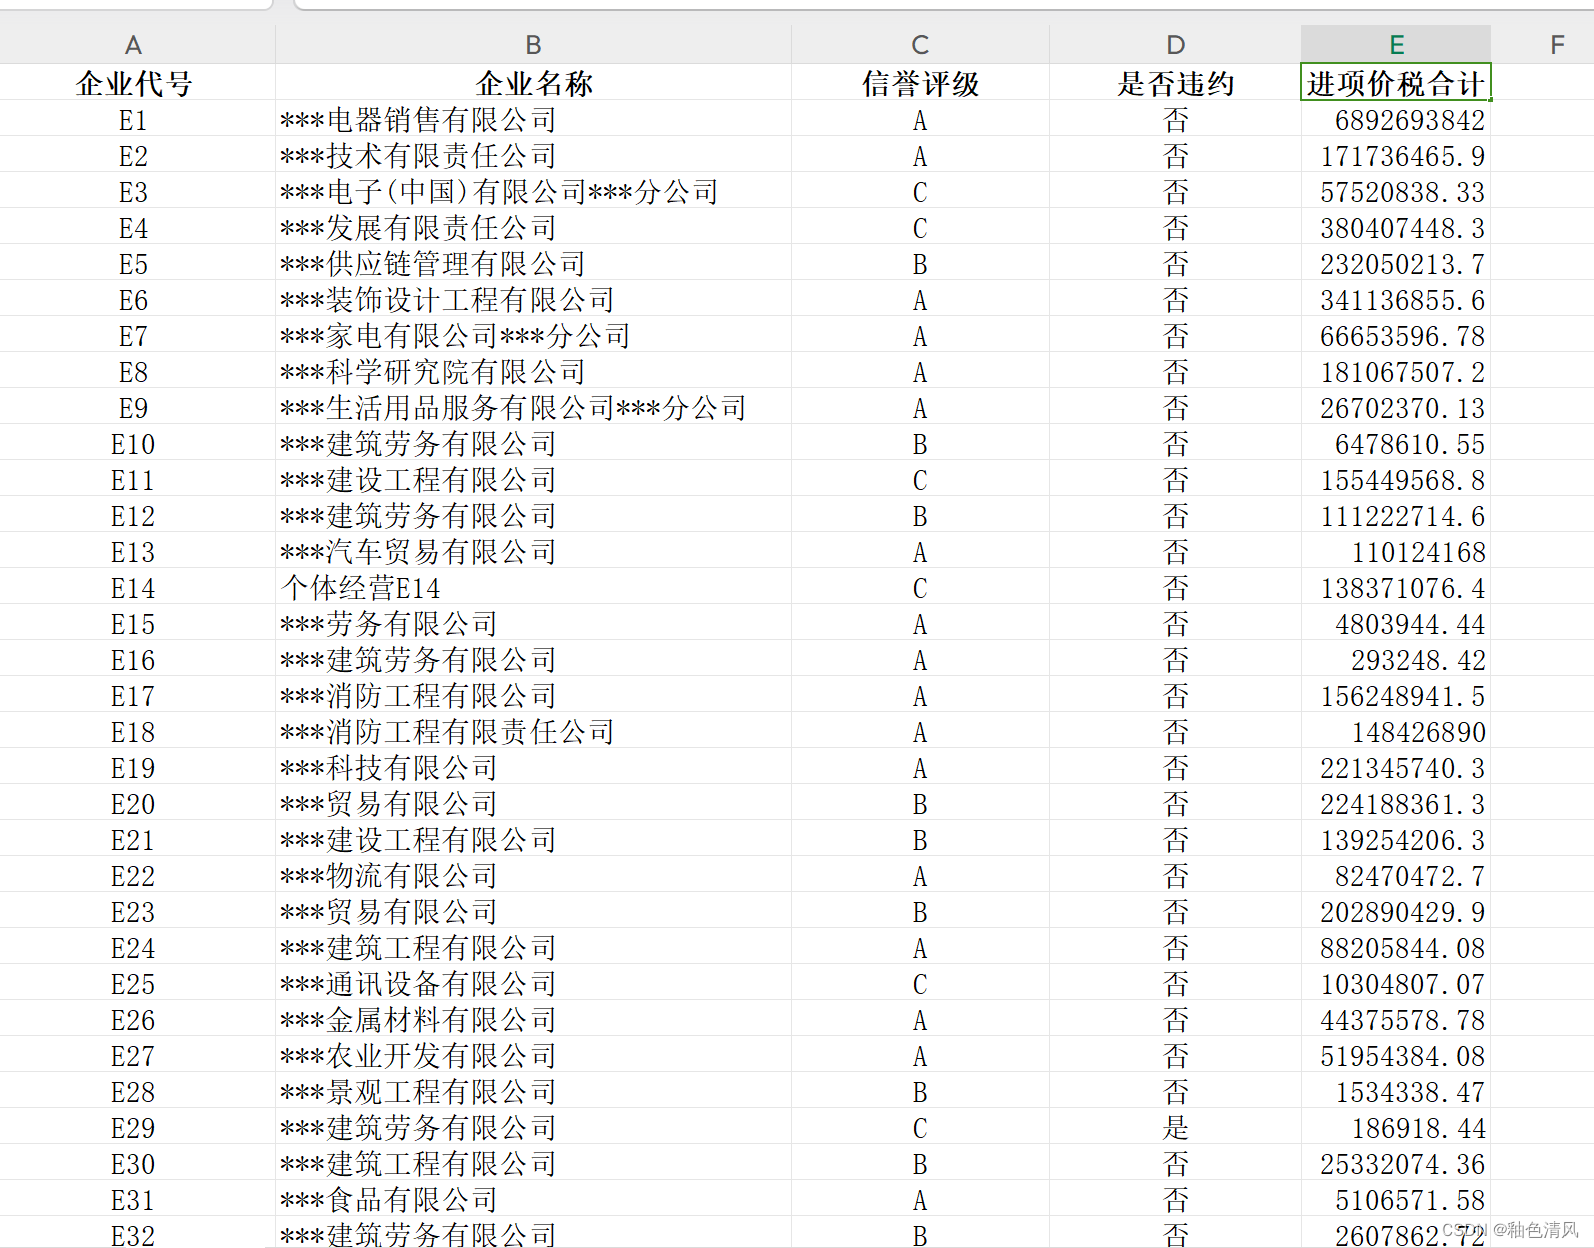Select value 202890429.9 in E23 row
1594x1248 pixels.
coord(1396,912)
